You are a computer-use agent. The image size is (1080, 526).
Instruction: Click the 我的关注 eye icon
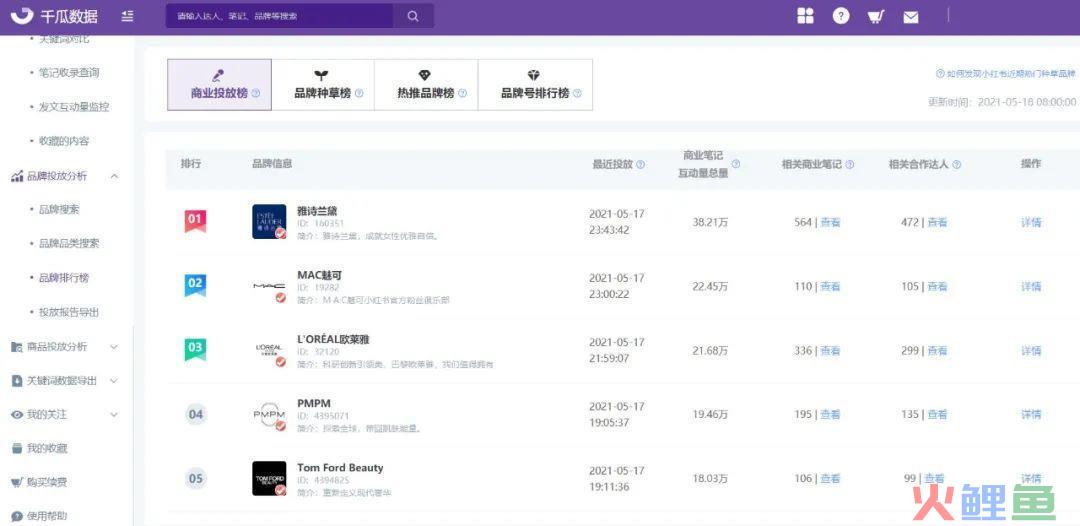(x=17, y=414)
